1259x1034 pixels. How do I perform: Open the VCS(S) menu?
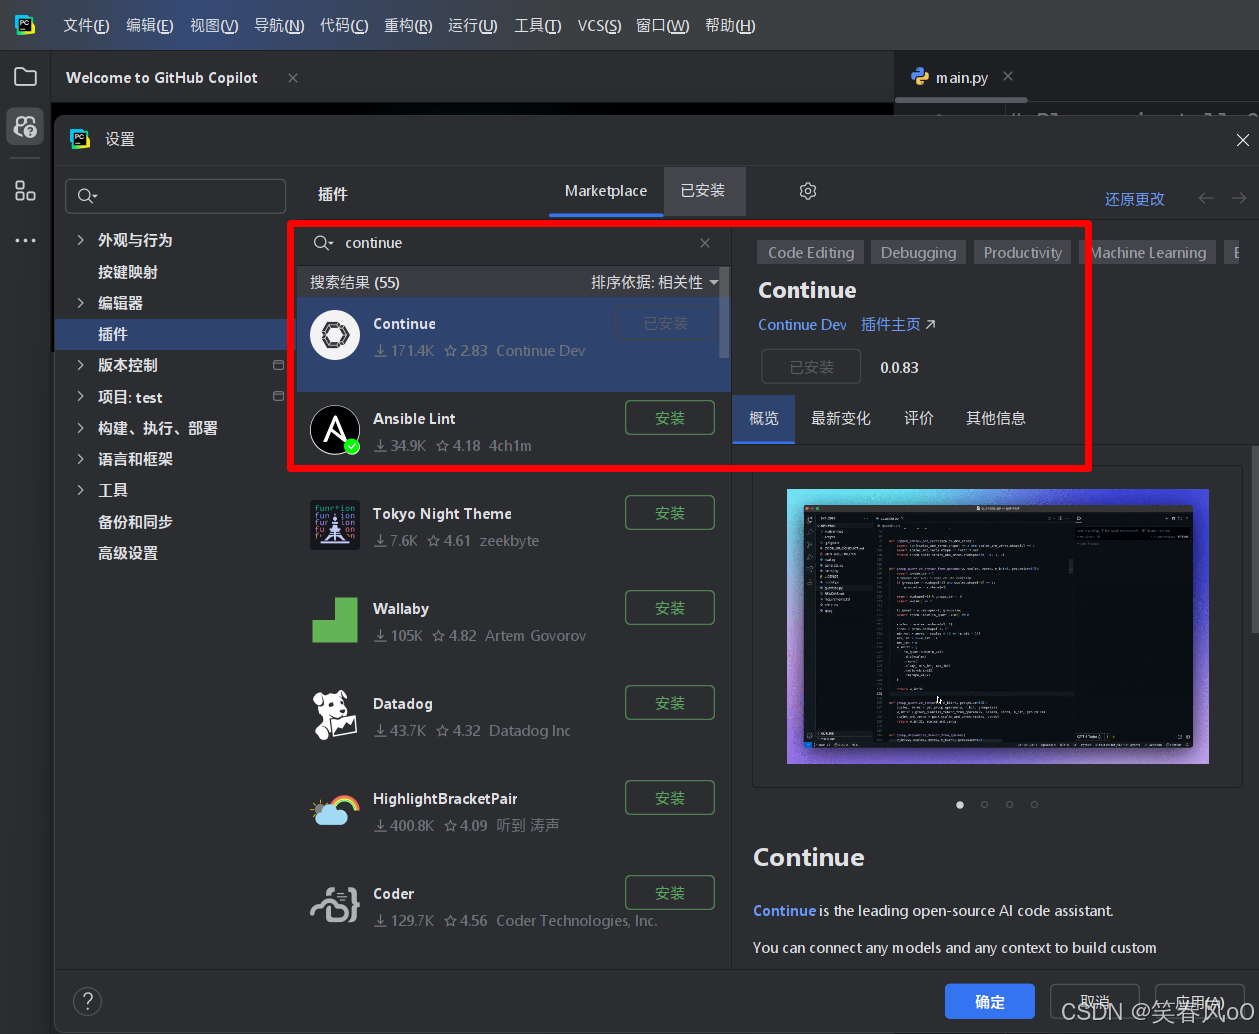click(x=599, y=25)
